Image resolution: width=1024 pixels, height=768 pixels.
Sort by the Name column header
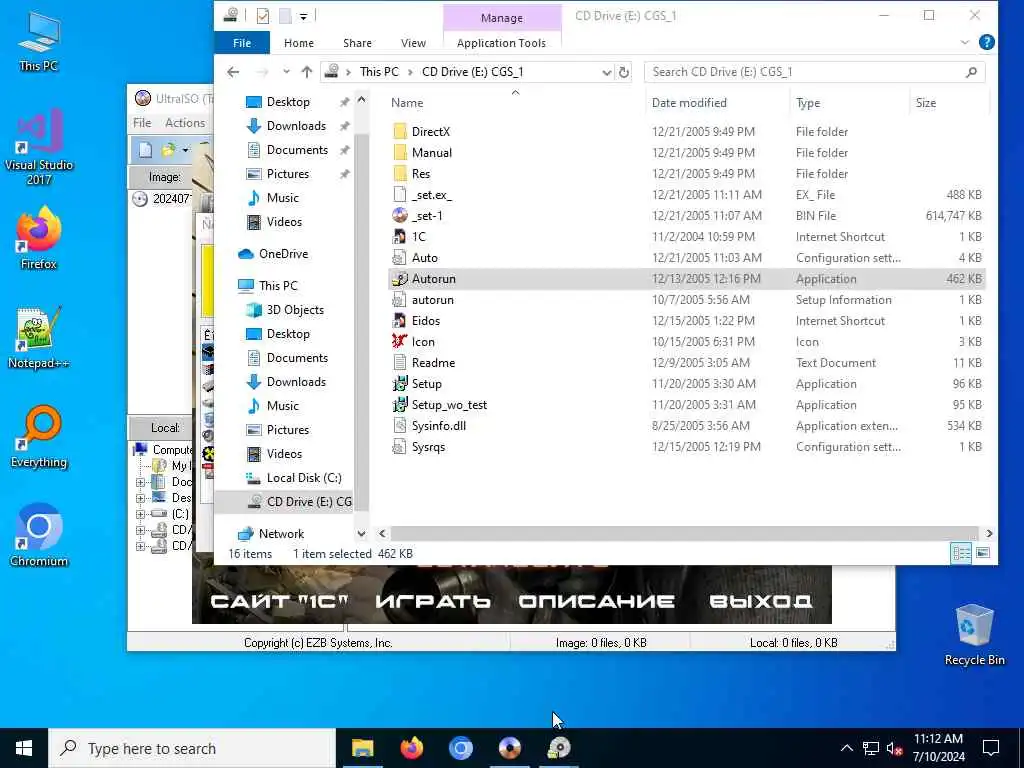tap(407, 103)
